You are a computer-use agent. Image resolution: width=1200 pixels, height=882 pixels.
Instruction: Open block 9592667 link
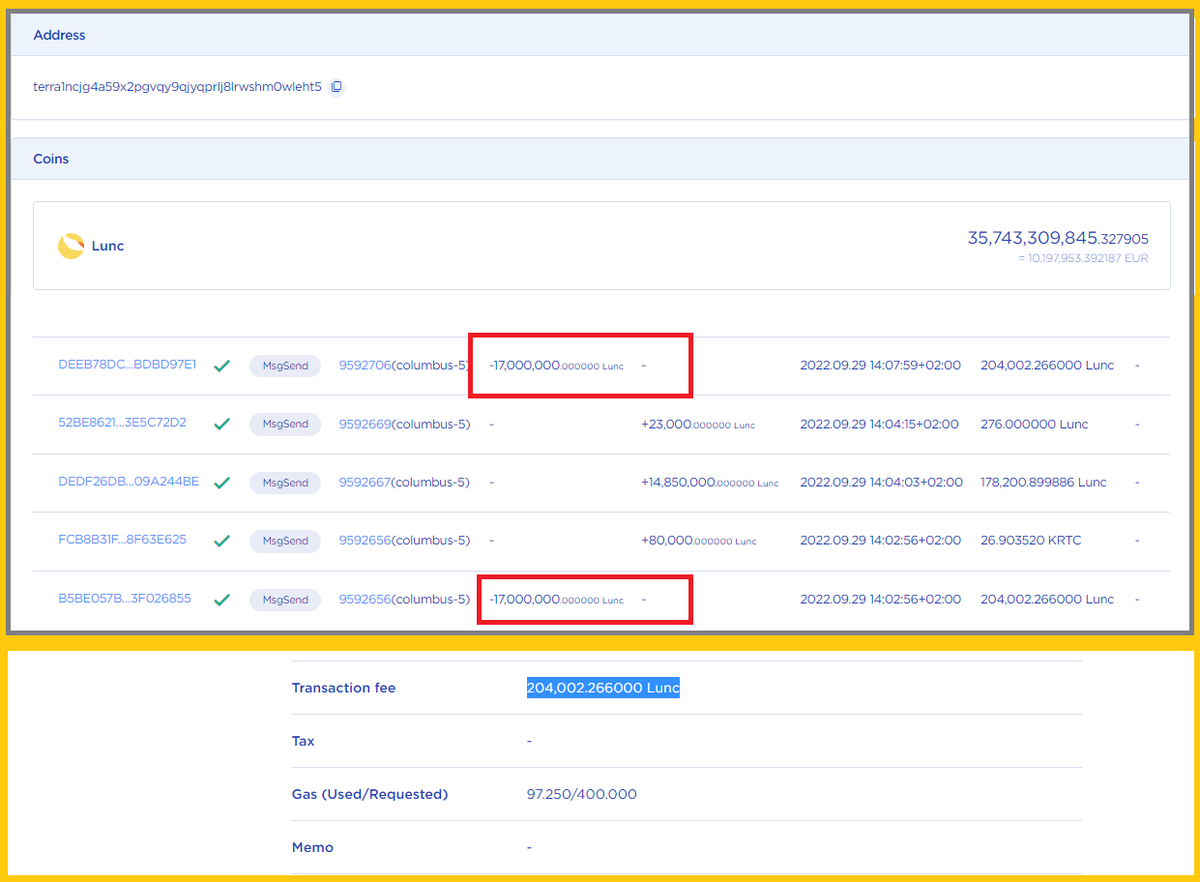click(x=365, y=482)
